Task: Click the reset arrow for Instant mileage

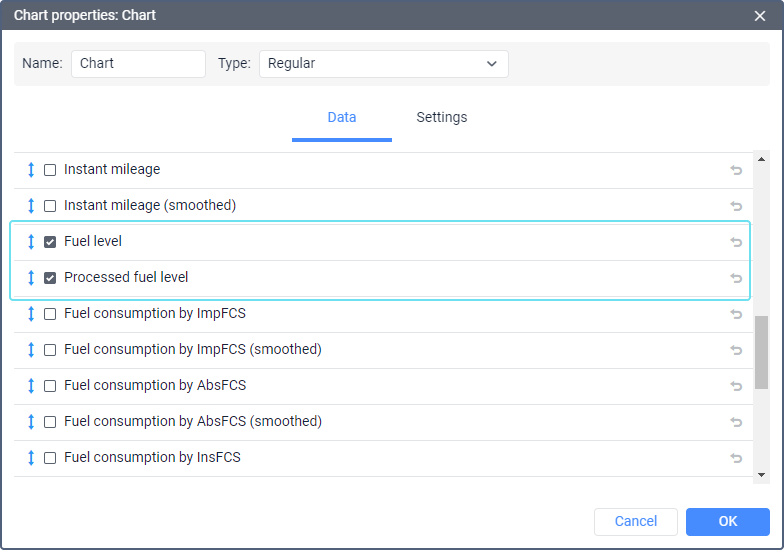Action: (736, 170)
